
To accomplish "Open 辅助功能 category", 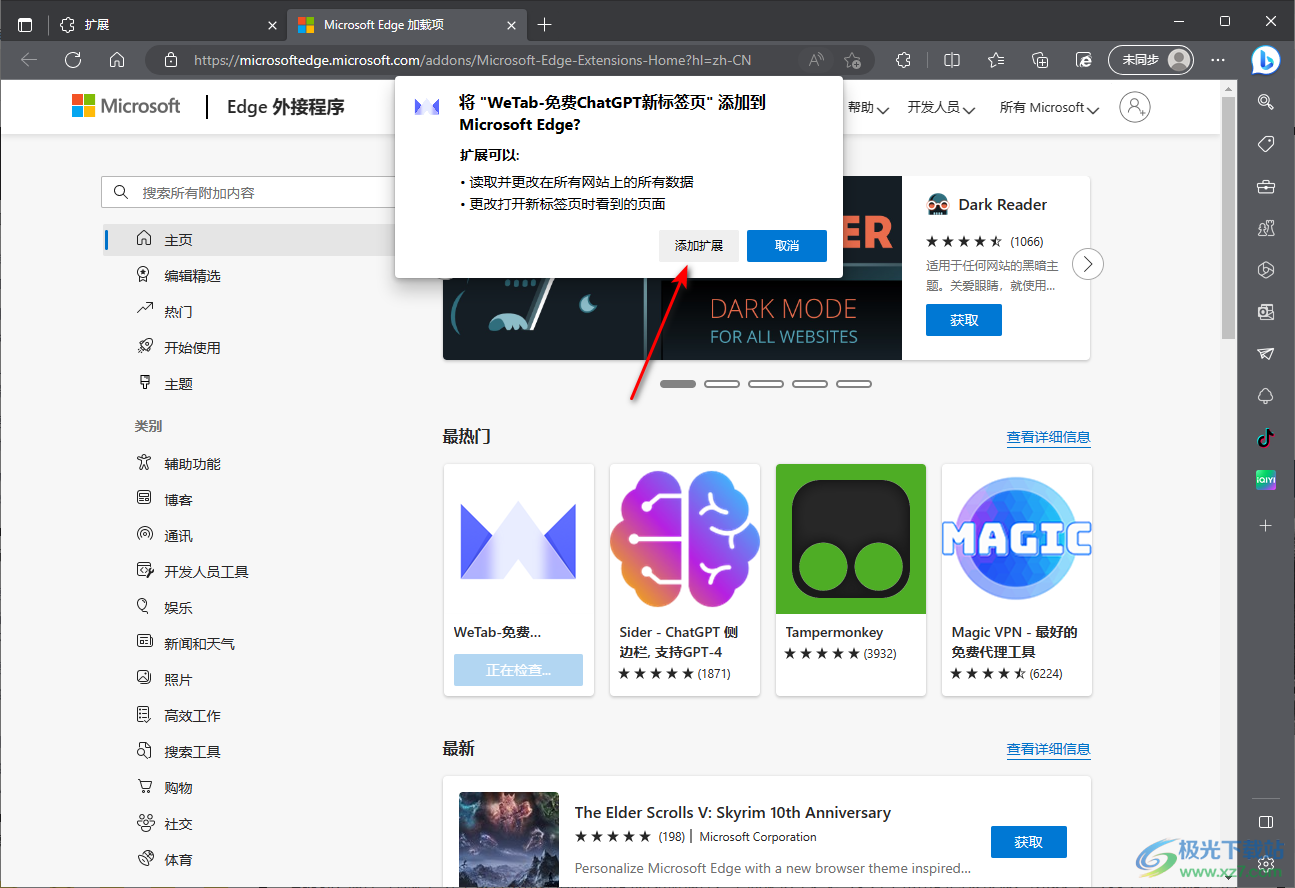I will tap(192, 464).
